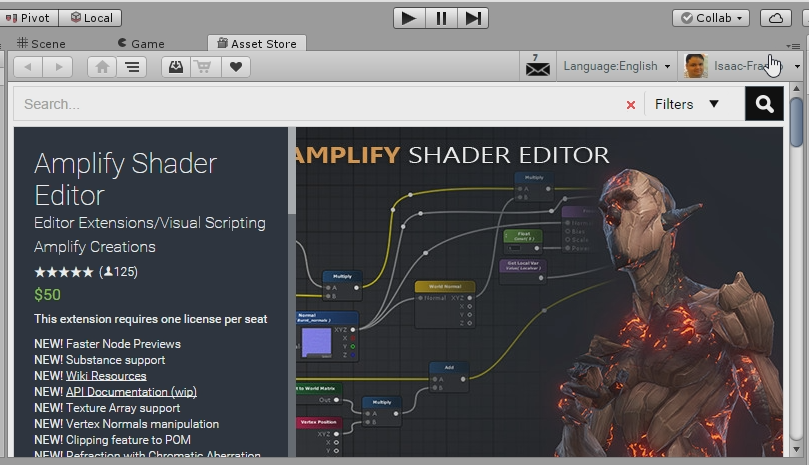Screen dimensions: 809x465
Task: Open the shopping cart
Action: pos(205,67)
